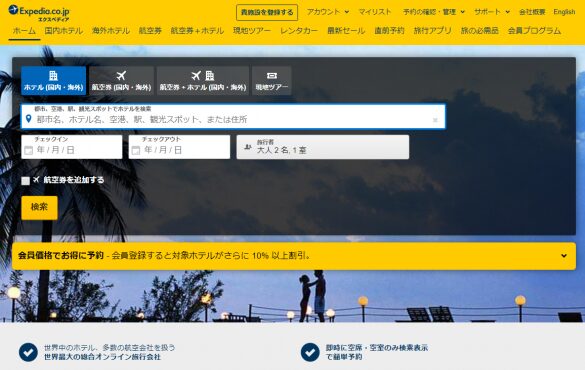The height and width of the screenshot is (370, 585).
Task: Clear the destination field with the x icon
Action: pos(435,120)
